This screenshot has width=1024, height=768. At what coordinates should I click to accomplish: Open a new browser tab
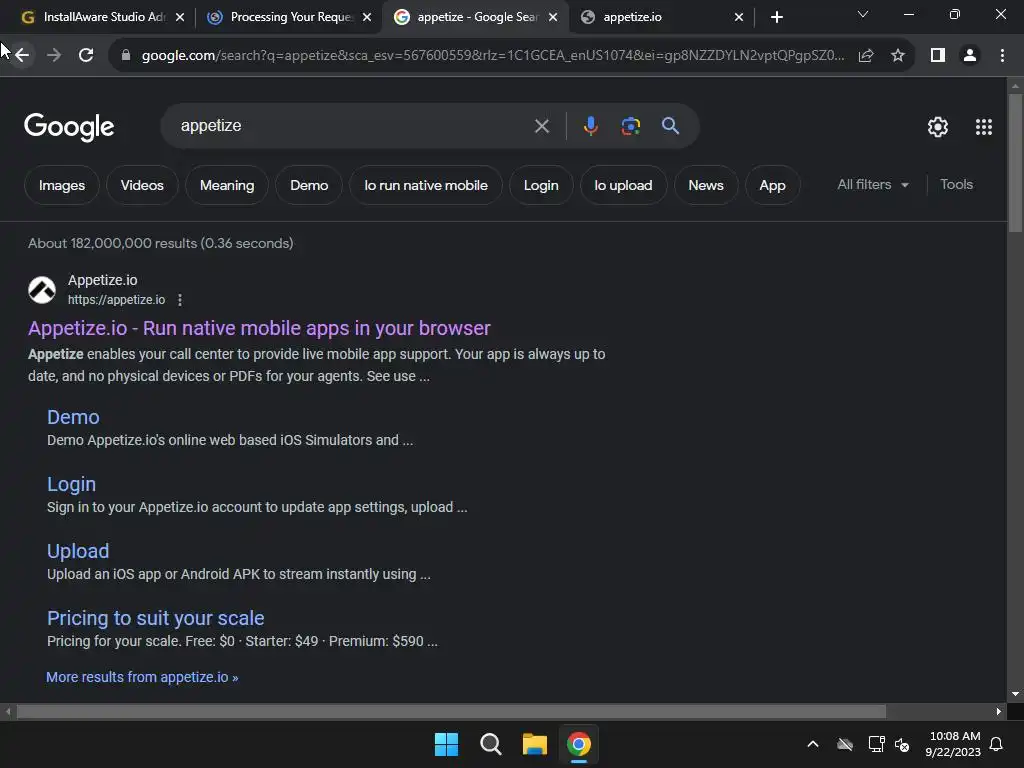pos(776,17)
